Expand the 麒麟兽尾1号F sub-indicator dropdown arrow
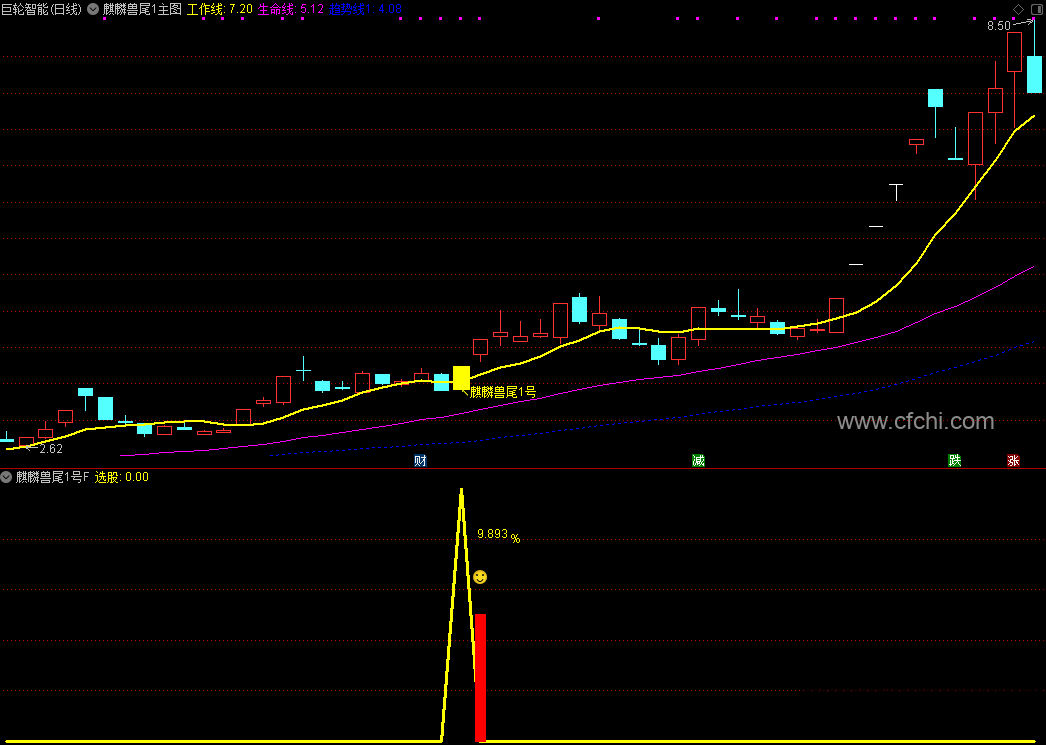 tap(7, 477)
